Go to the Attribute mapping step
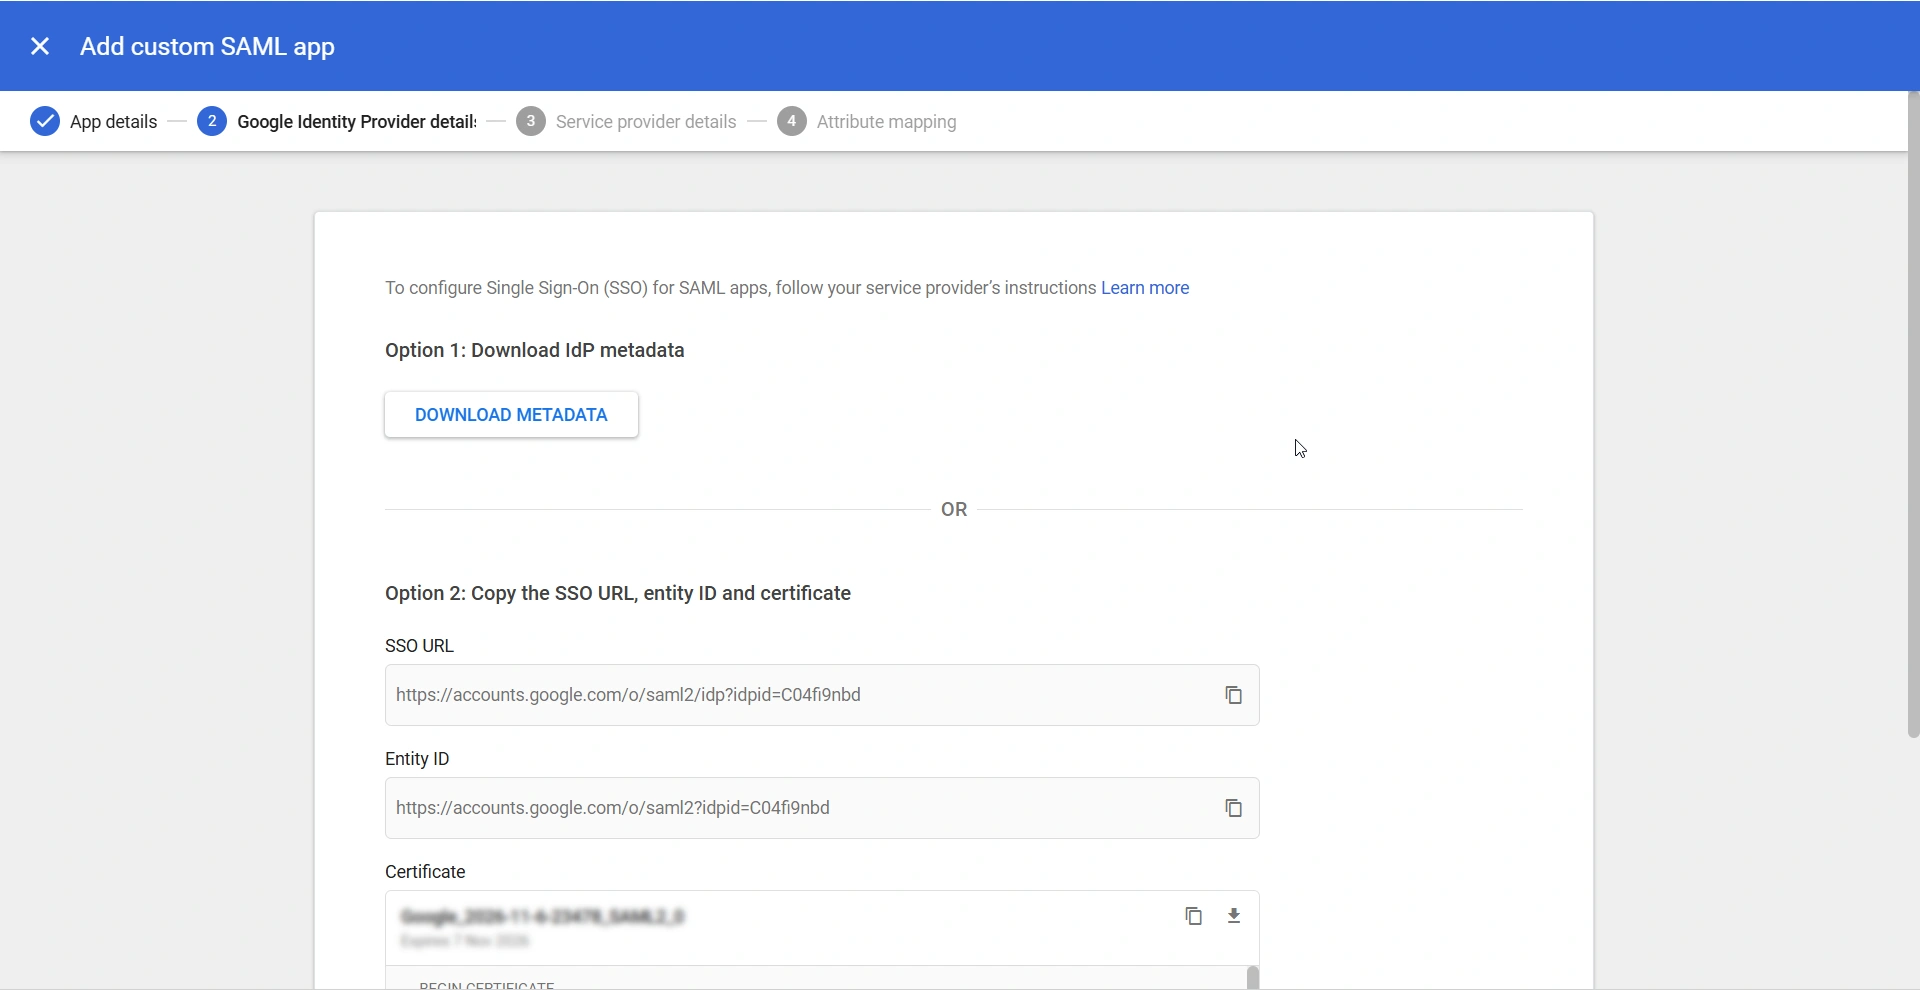 click(x=886, y=121)
